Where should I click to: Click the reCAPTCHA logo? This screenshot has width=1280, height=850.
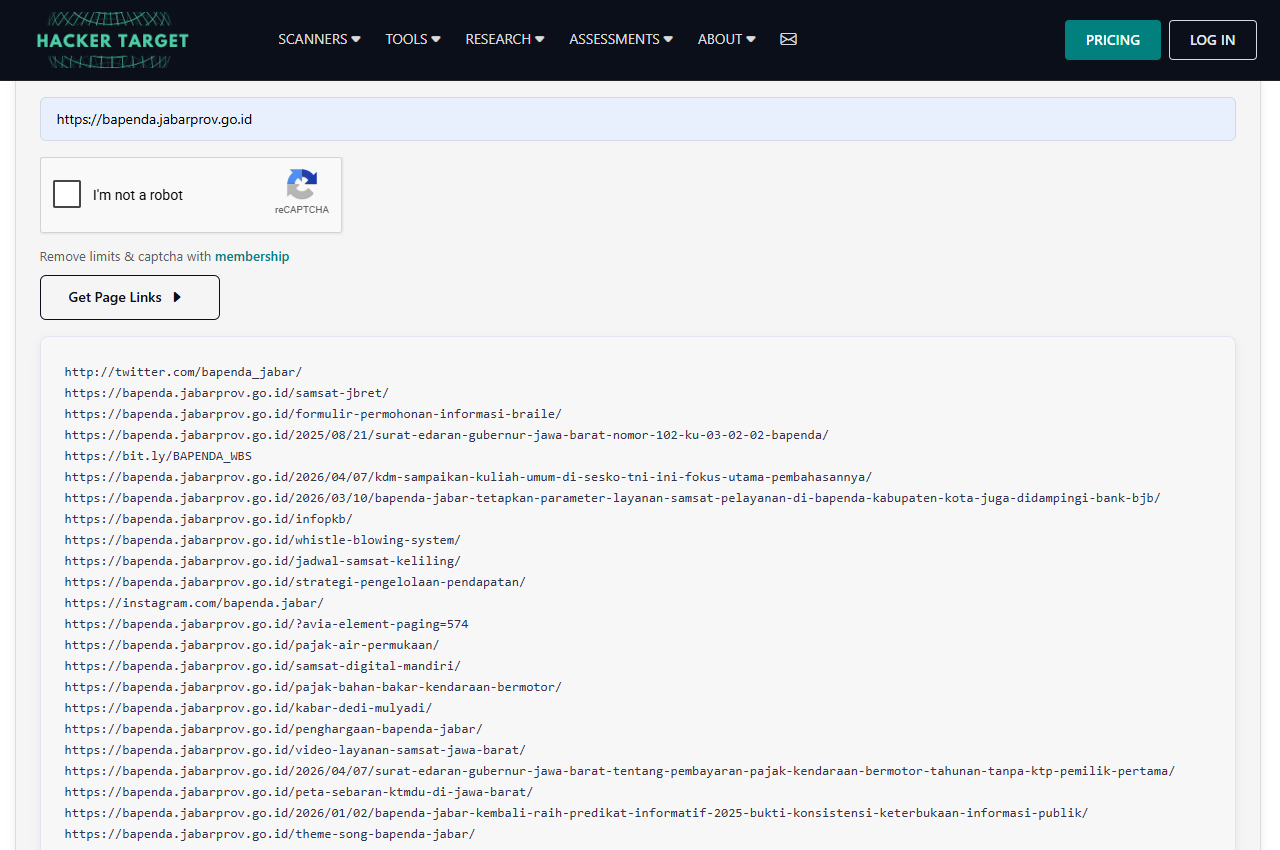tap(302, 185)
